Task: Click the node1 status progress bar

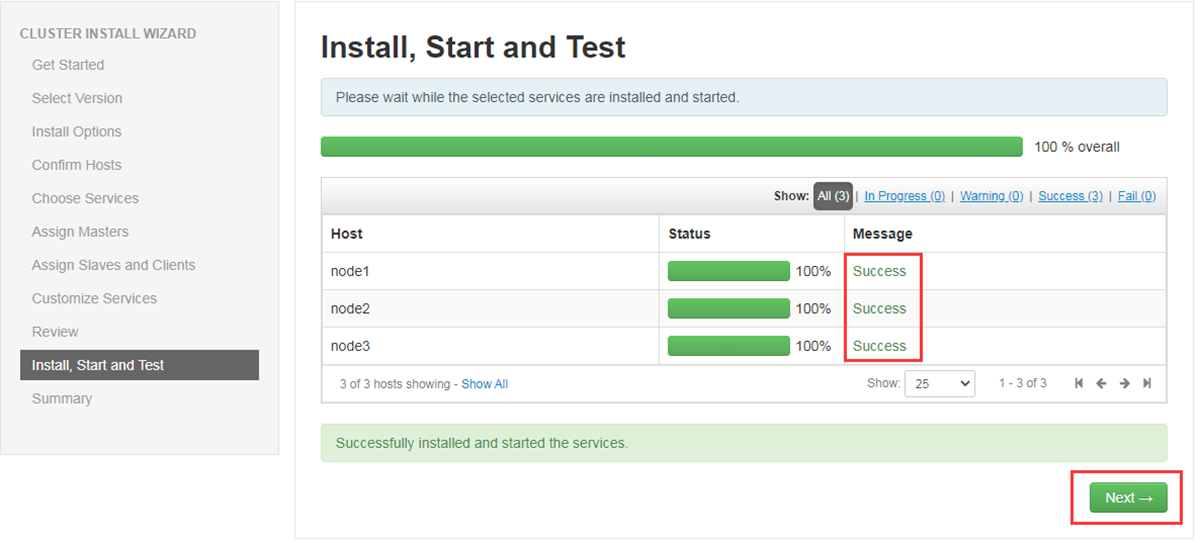Action: click(x=728, y=271)
